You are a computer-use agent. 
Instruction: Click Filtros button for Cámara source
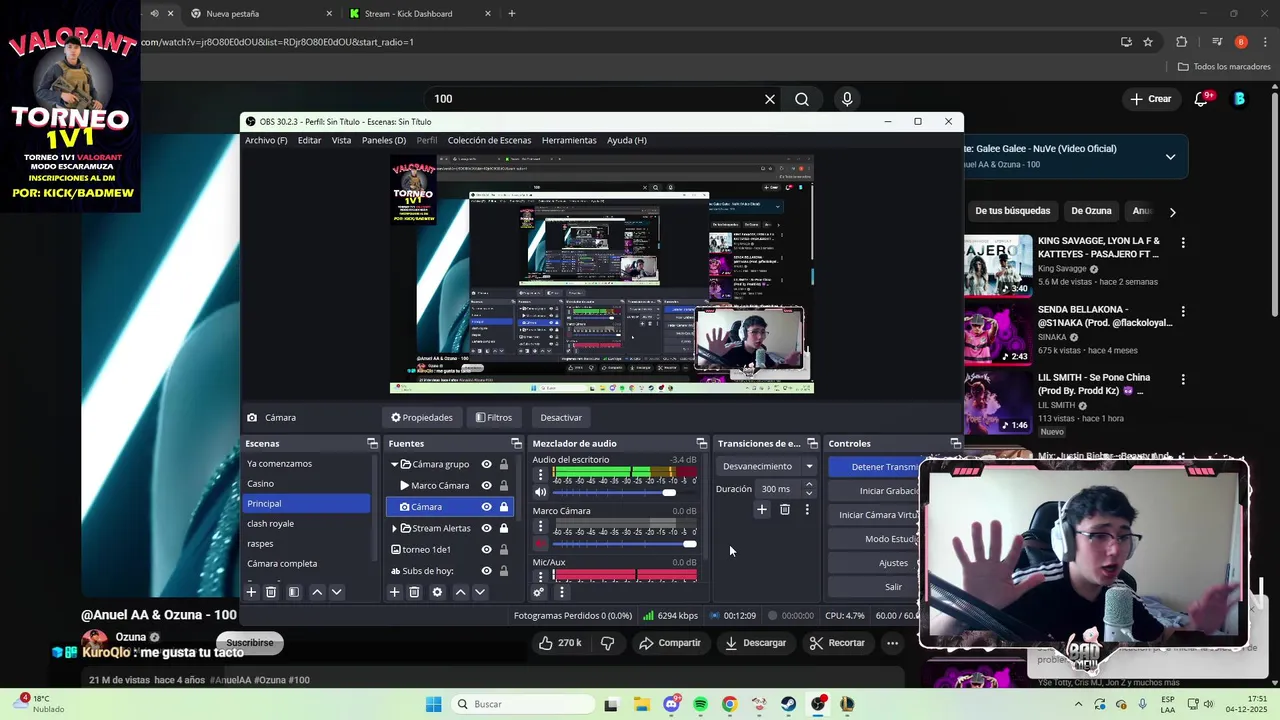(x=494, y=417)
